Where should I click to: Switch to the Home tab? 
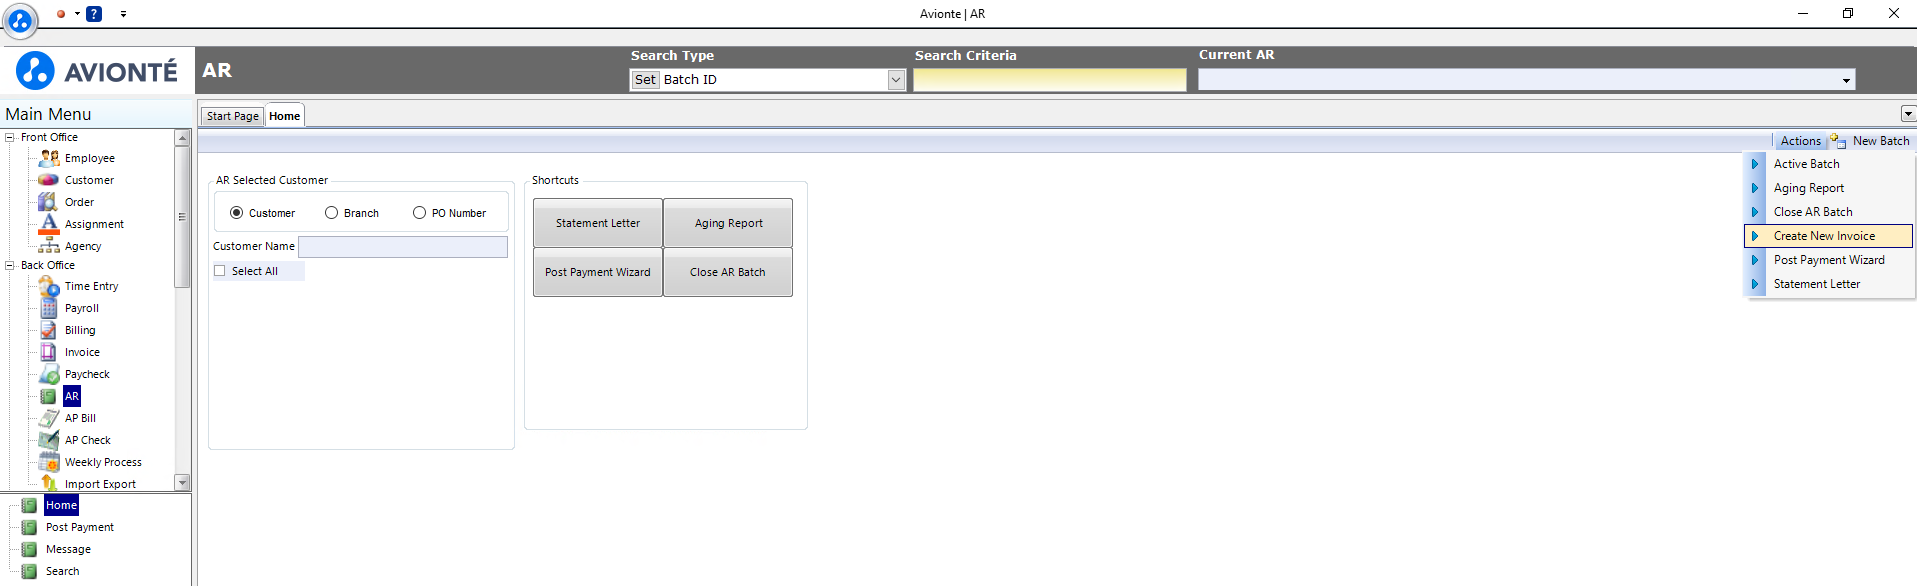pos(285,116)
